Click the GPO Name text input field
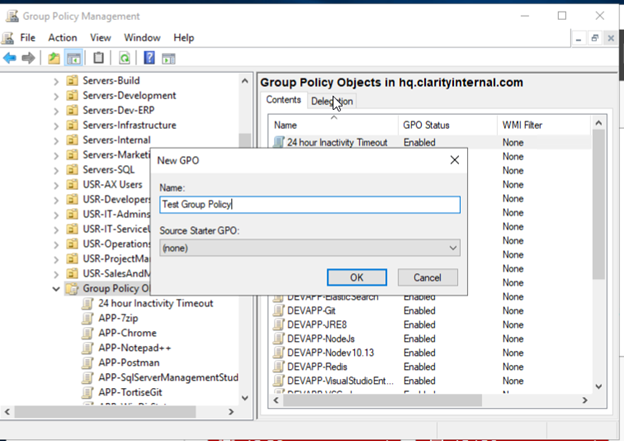 coord(310,205)
